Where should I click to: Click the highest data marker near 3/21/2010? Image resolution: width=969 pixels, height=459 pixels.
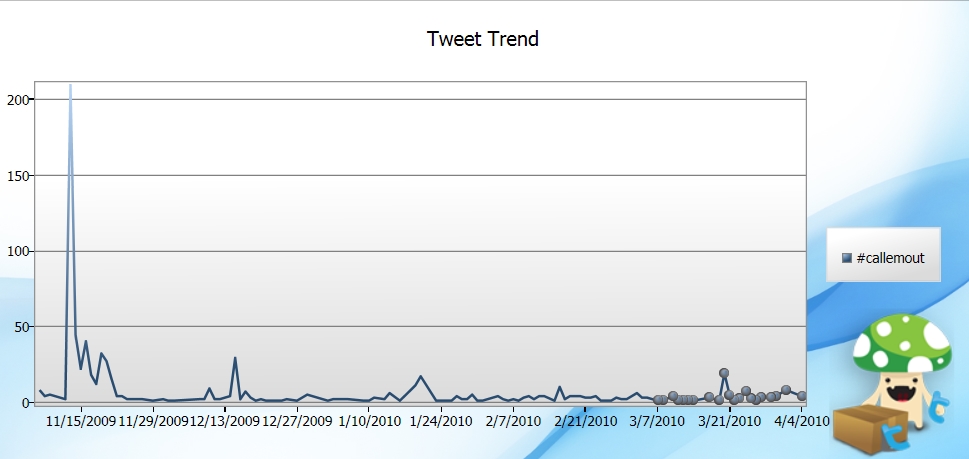coord(724,373)
